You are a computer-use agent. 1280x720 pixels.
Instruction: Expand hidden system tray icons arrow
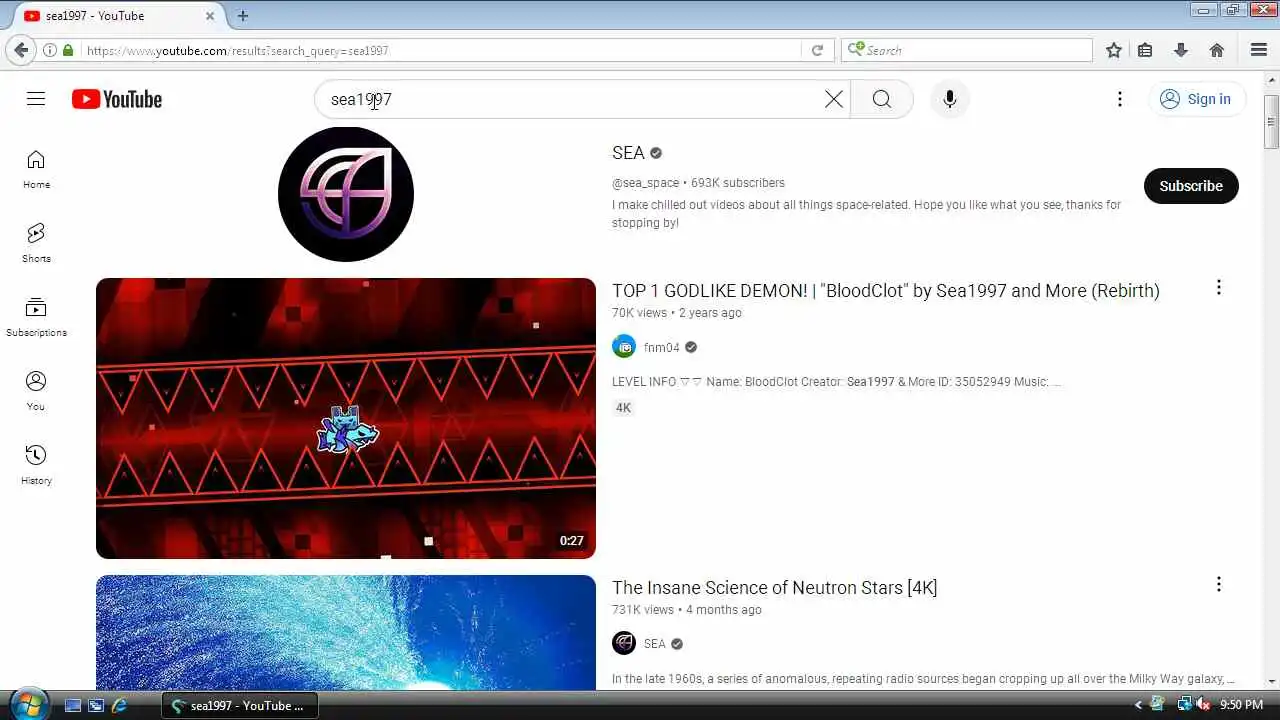[1137, 705]
